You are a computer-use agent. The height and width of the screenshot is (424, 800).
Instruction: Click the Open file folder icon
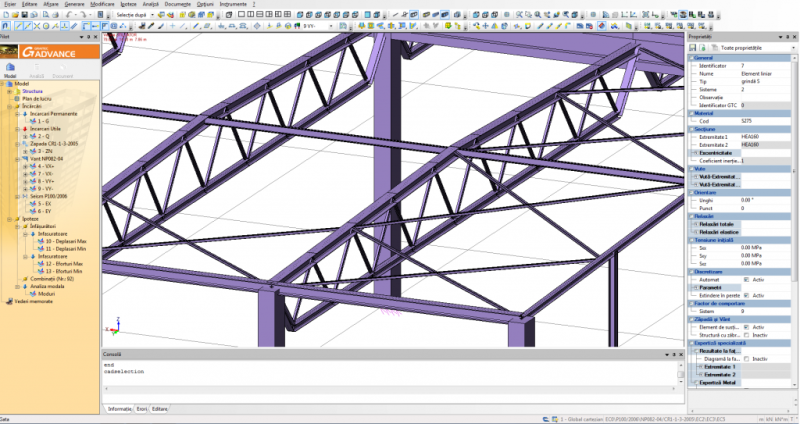14,16
